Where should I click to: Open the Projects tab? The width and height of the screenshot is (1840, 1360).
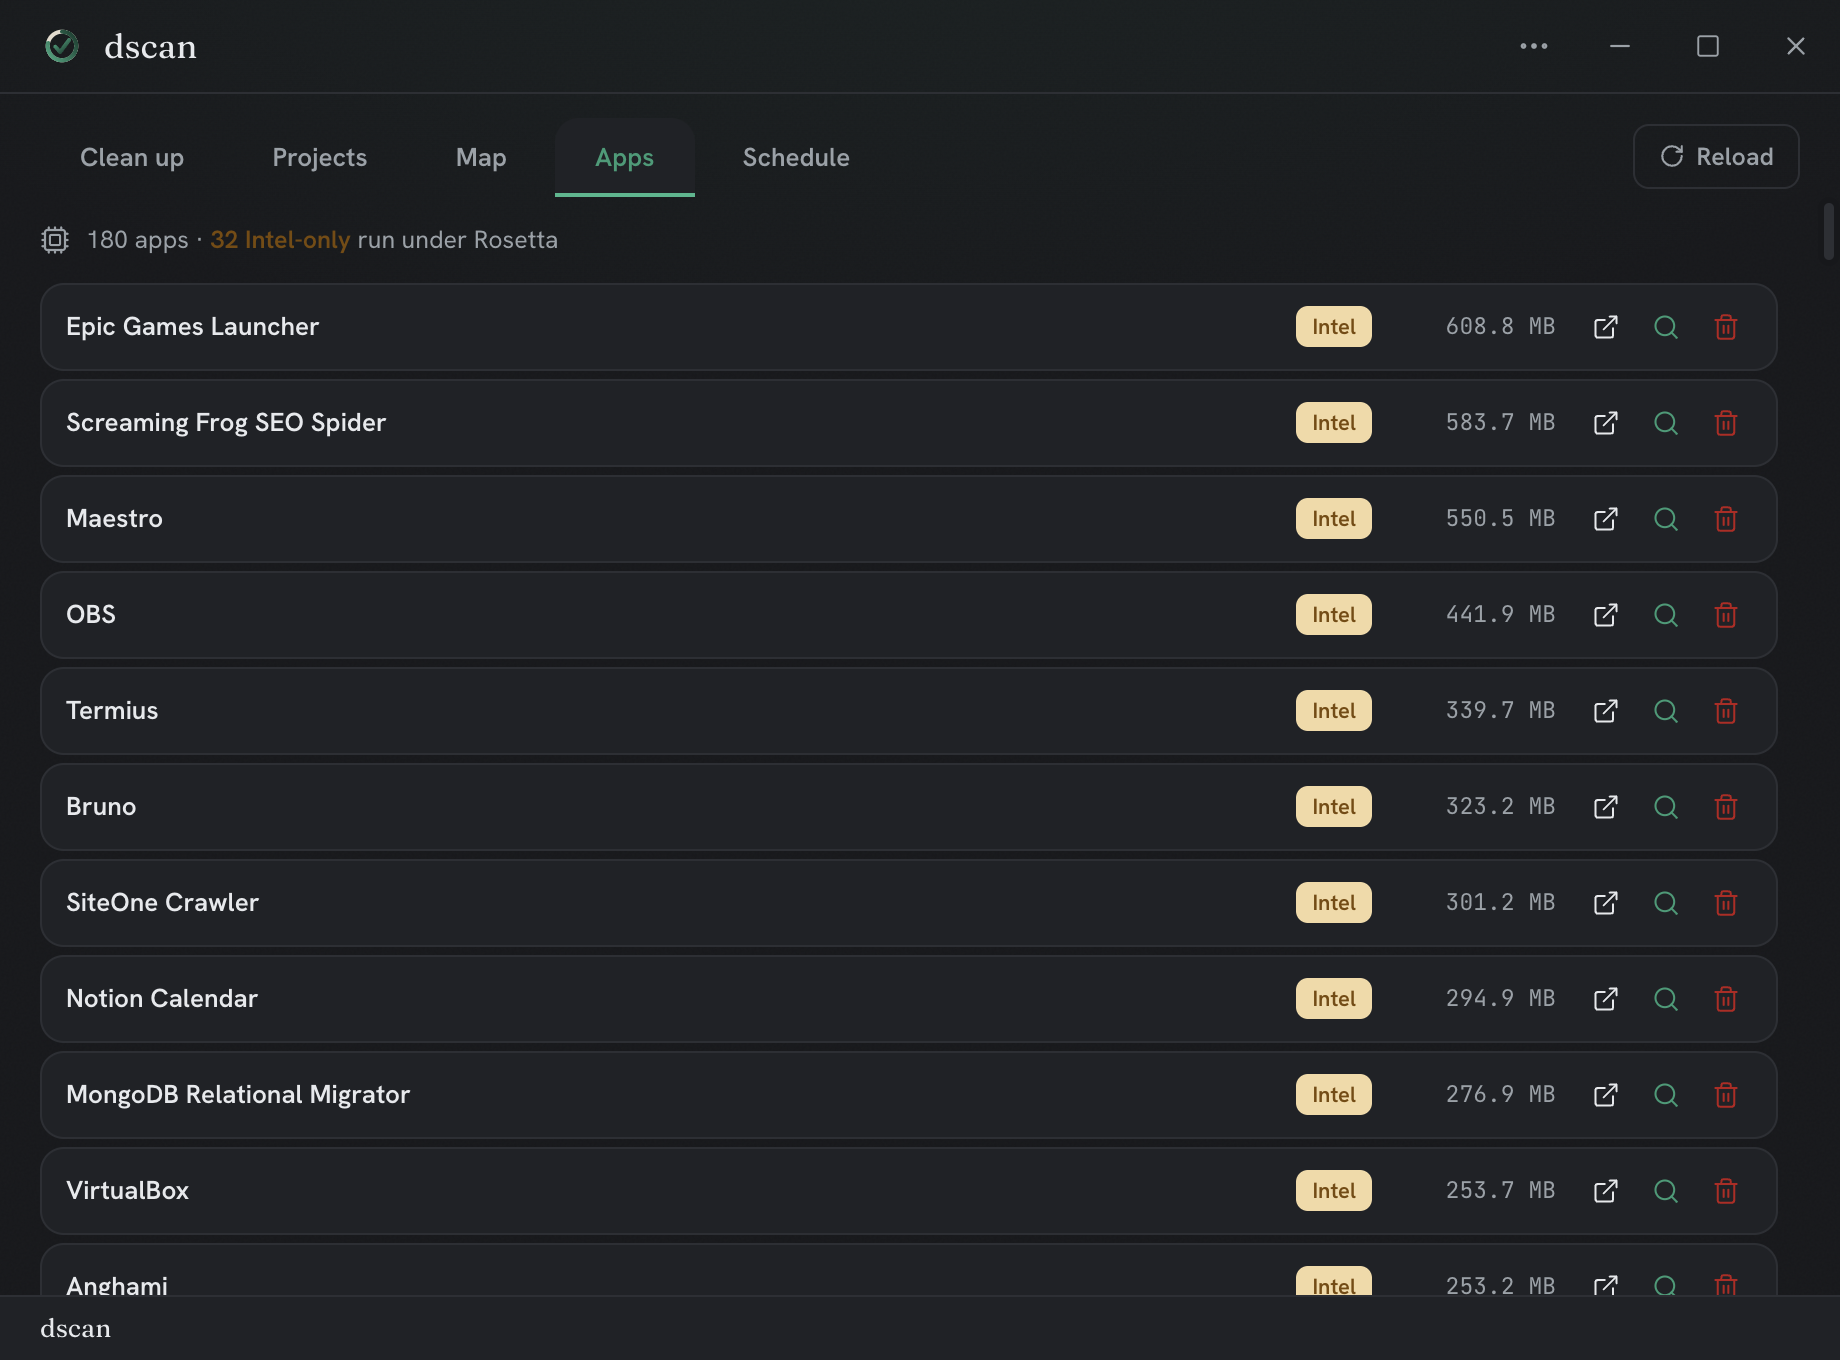320,158
